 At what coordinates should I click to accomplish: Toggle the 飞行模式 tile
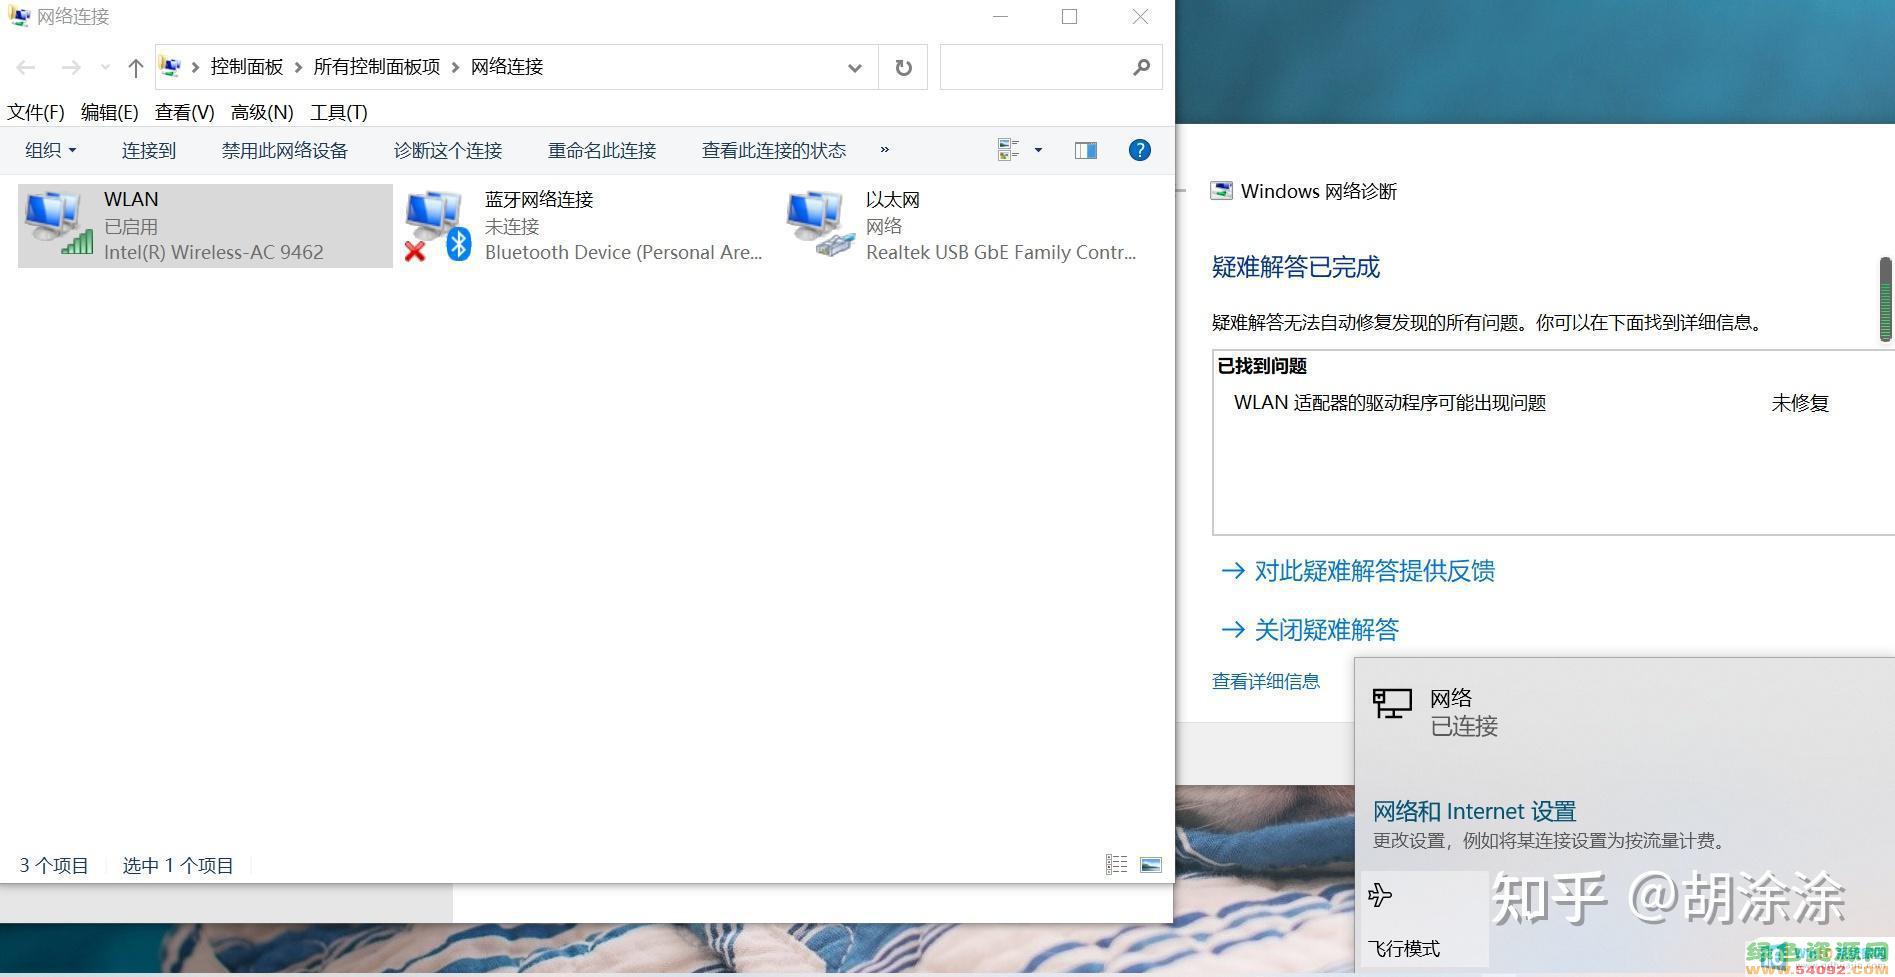(x=1424, y=919)
